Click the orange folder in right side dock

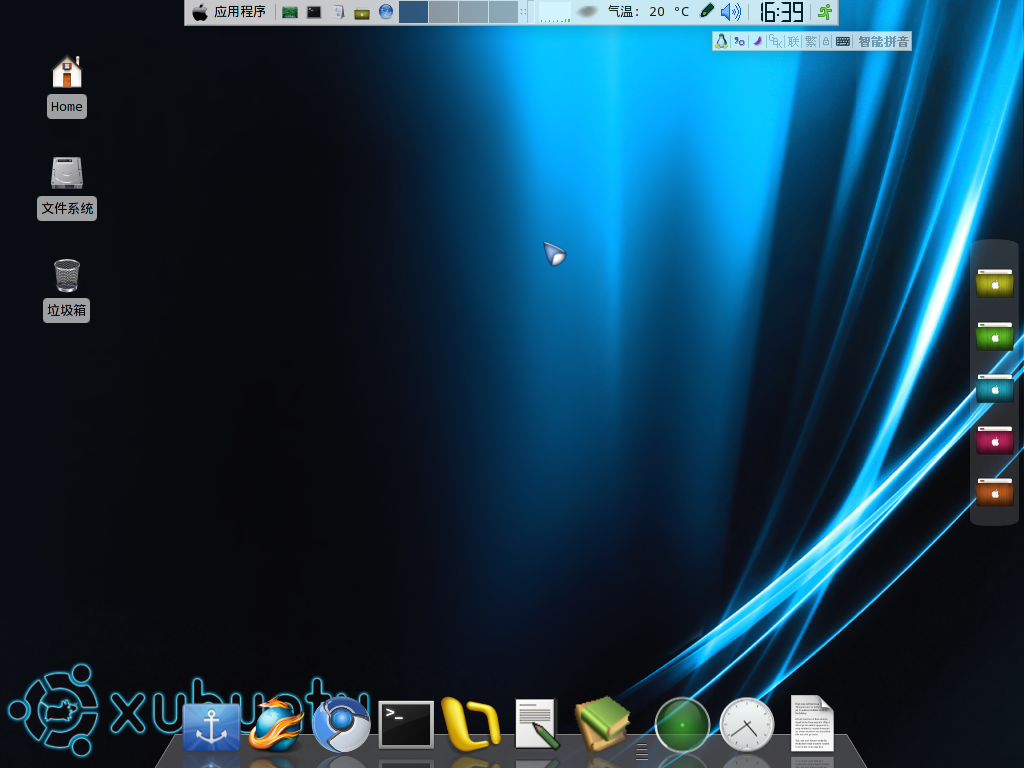[x=995, y=492]
